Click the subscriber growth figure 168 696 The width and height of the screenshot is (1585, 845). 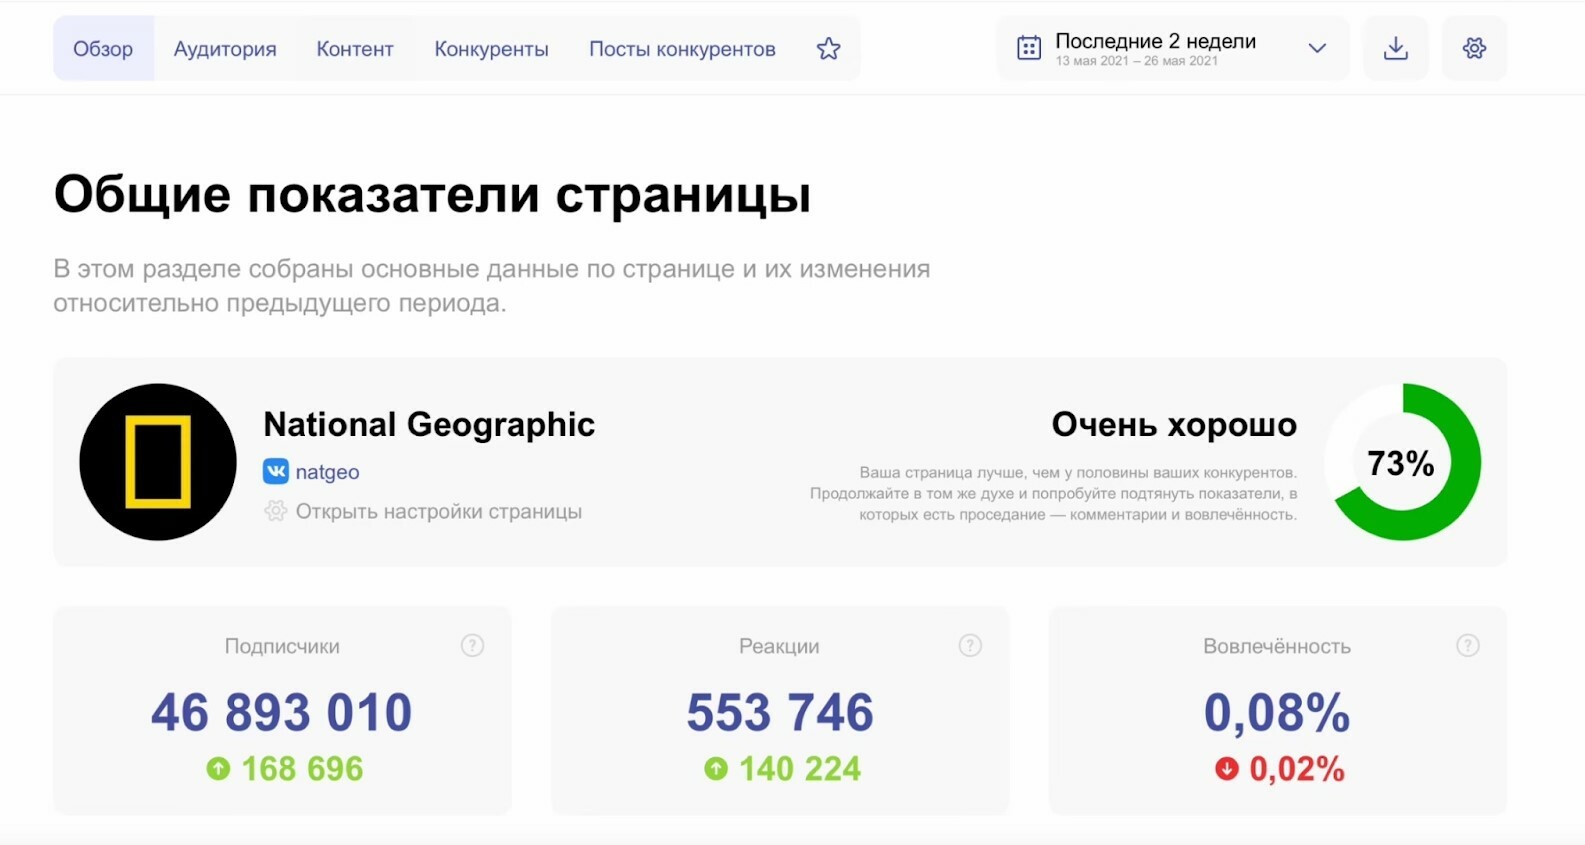pos(302,769)
